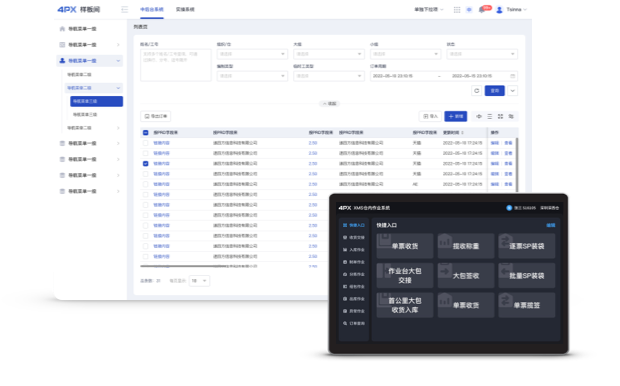Expand the Tsinna user menu arrow

pos(525,9)
